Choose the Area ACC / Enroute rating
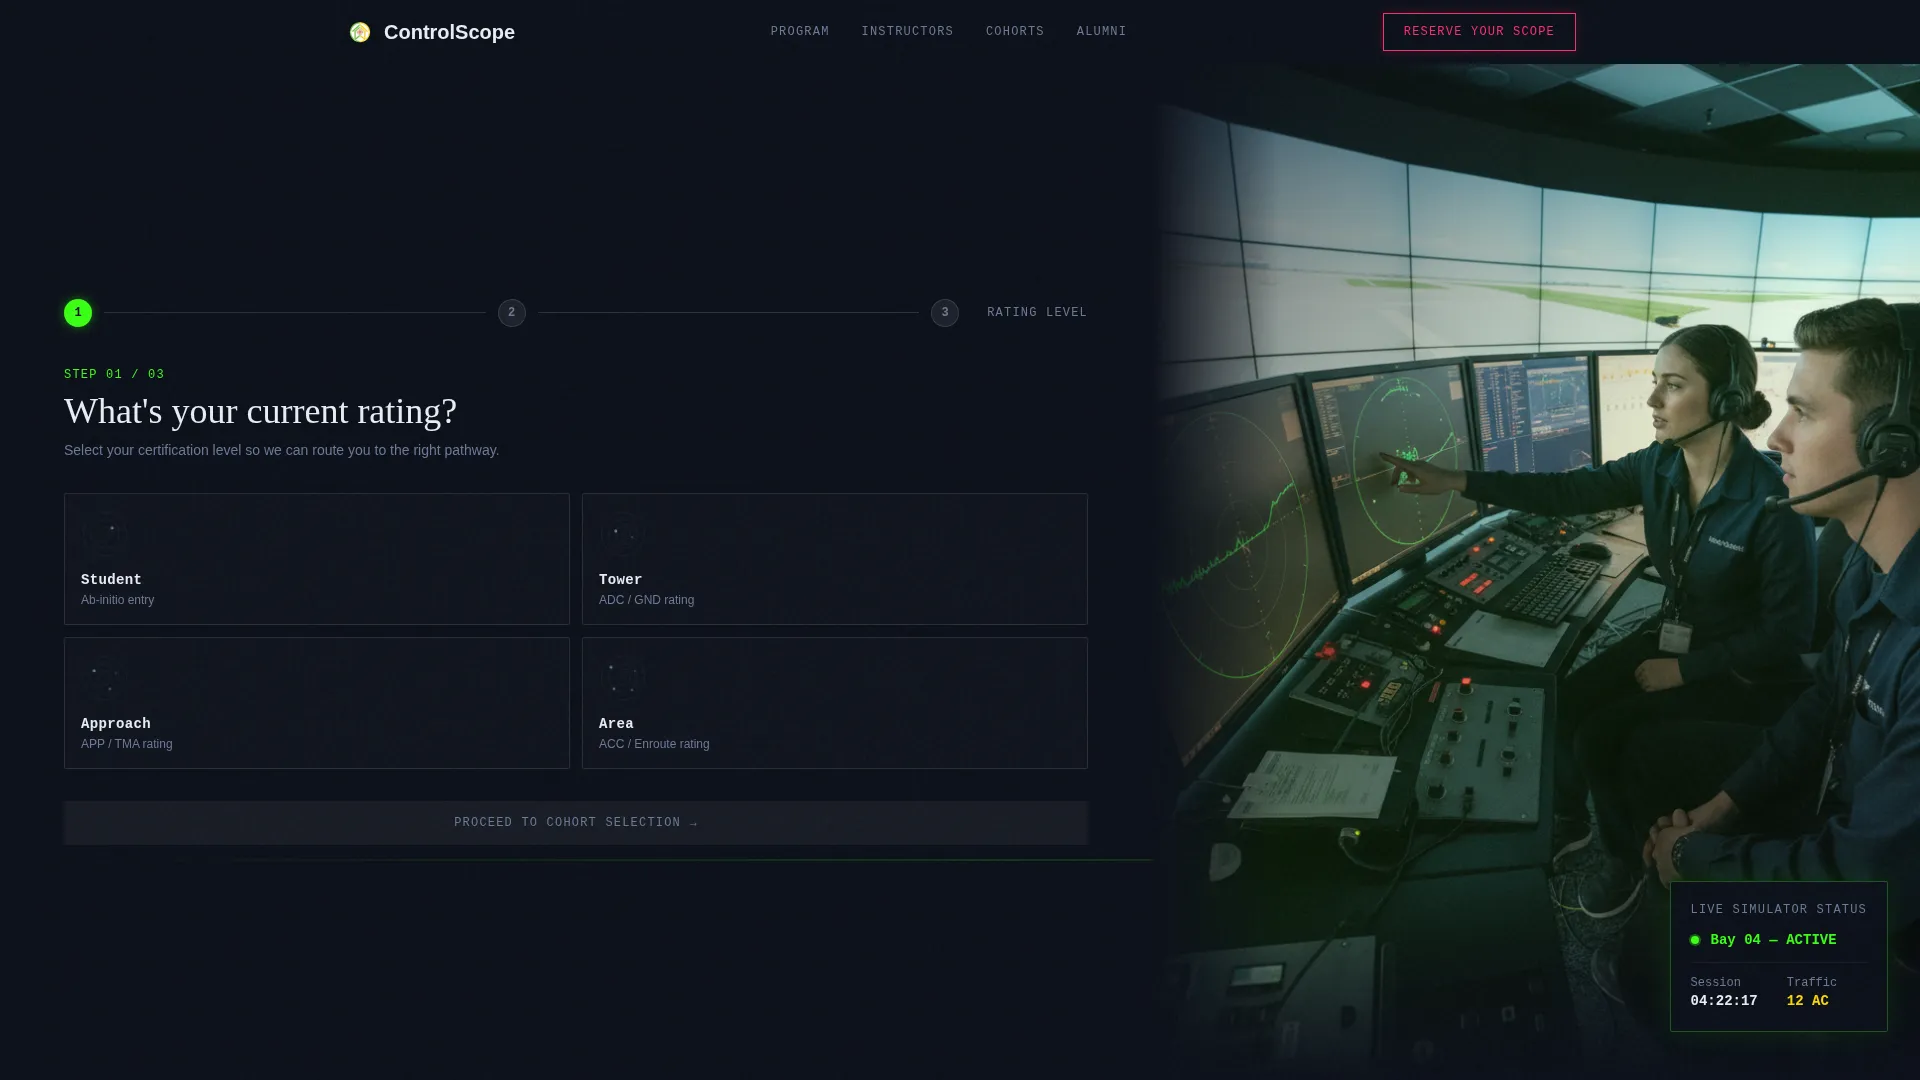Screen dimensions: 1920x1080 [x=835, y=703]
